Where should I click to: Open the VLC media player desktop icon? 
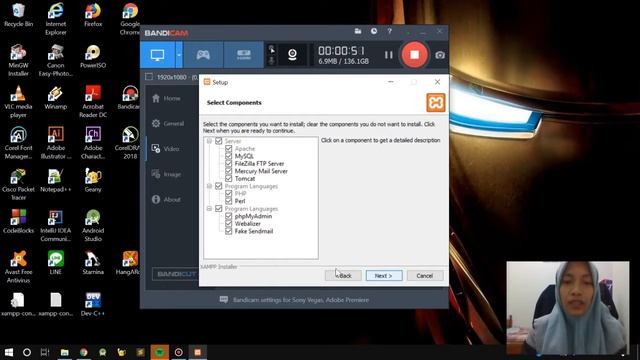tap(18, 102)
